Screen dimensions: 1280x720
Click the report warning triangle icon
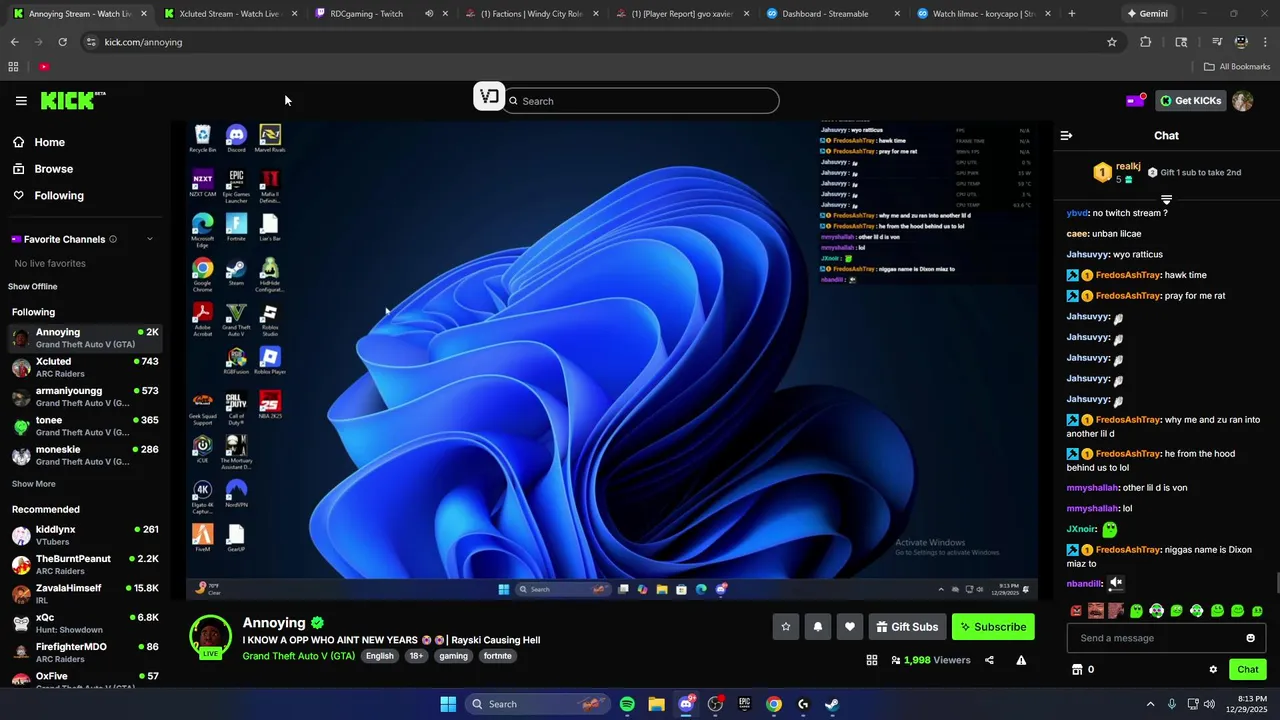pyautogui.click(x=1021, y=660)
